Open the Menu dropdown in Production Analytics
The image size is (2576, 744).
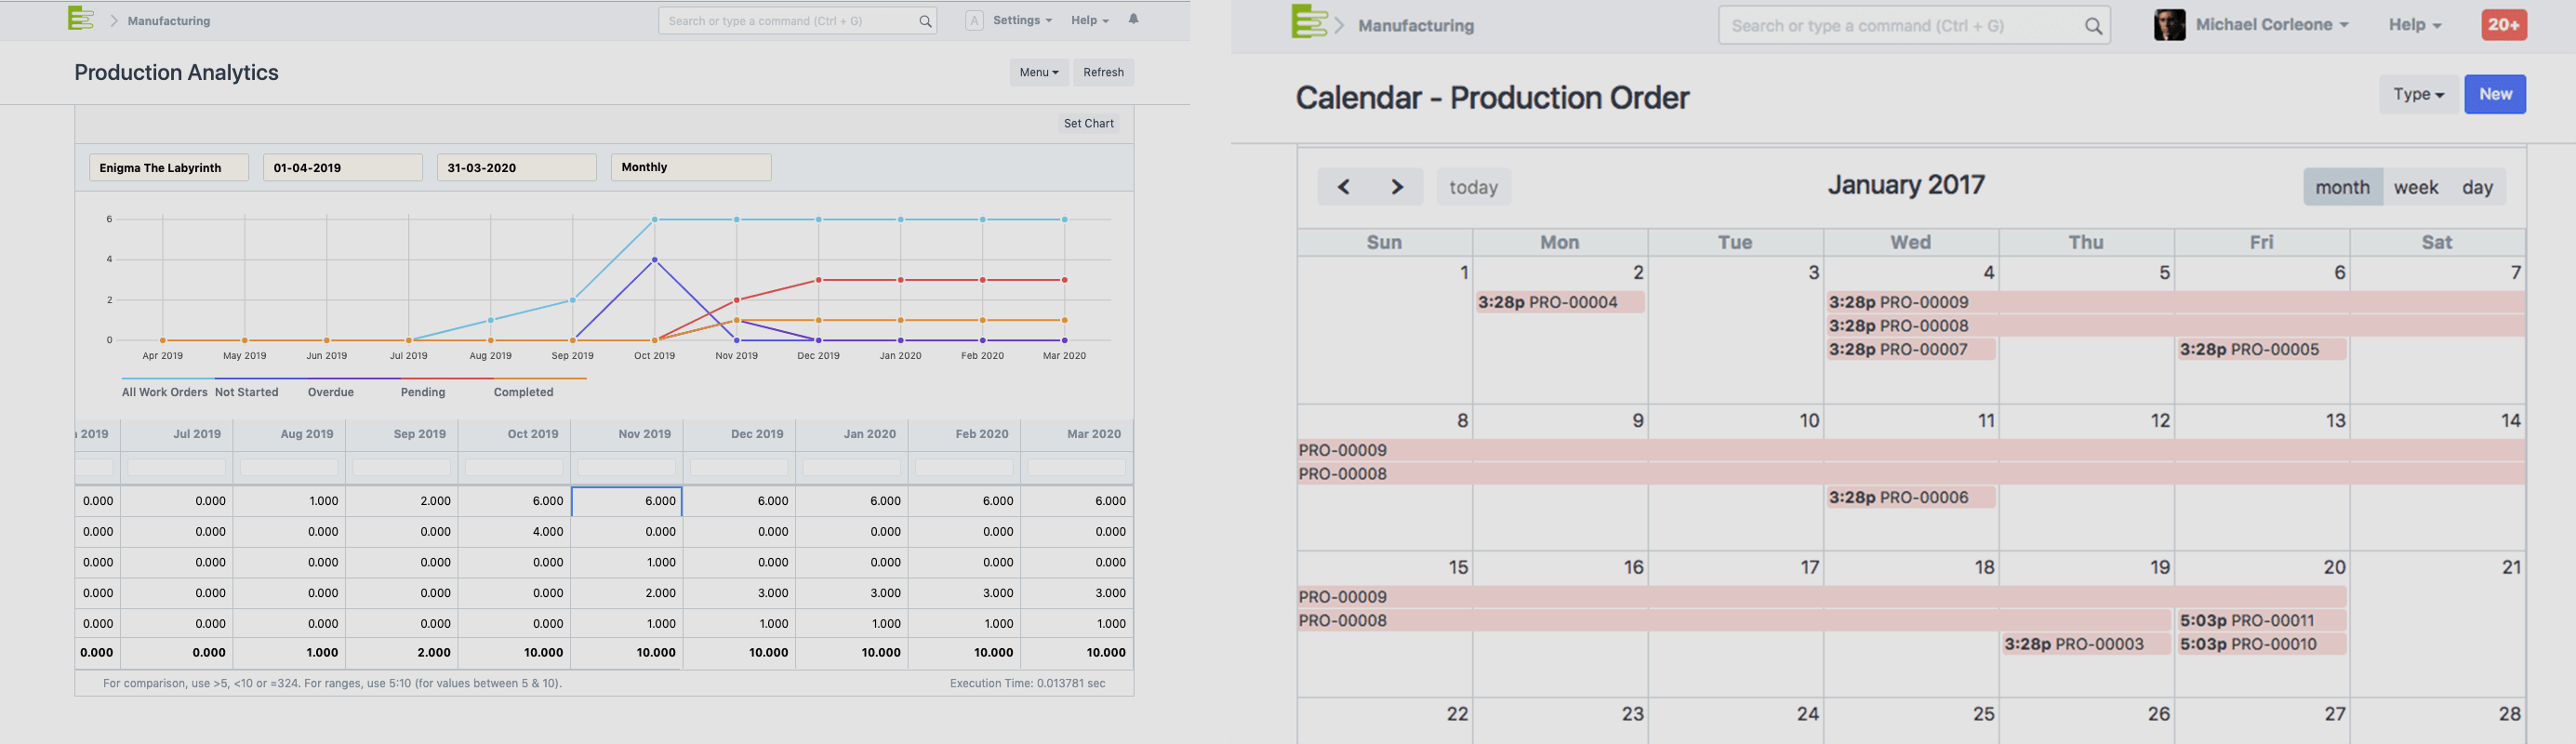(x=1038, y=72)
